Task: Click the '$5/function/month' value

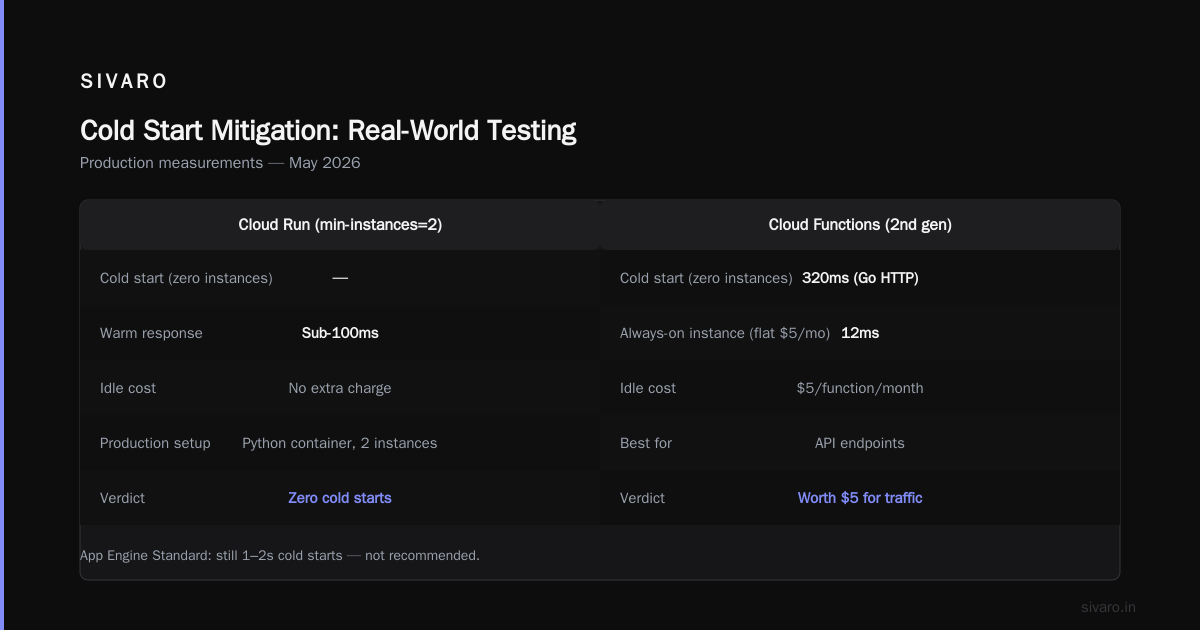Action: click(x=860, y=388)
